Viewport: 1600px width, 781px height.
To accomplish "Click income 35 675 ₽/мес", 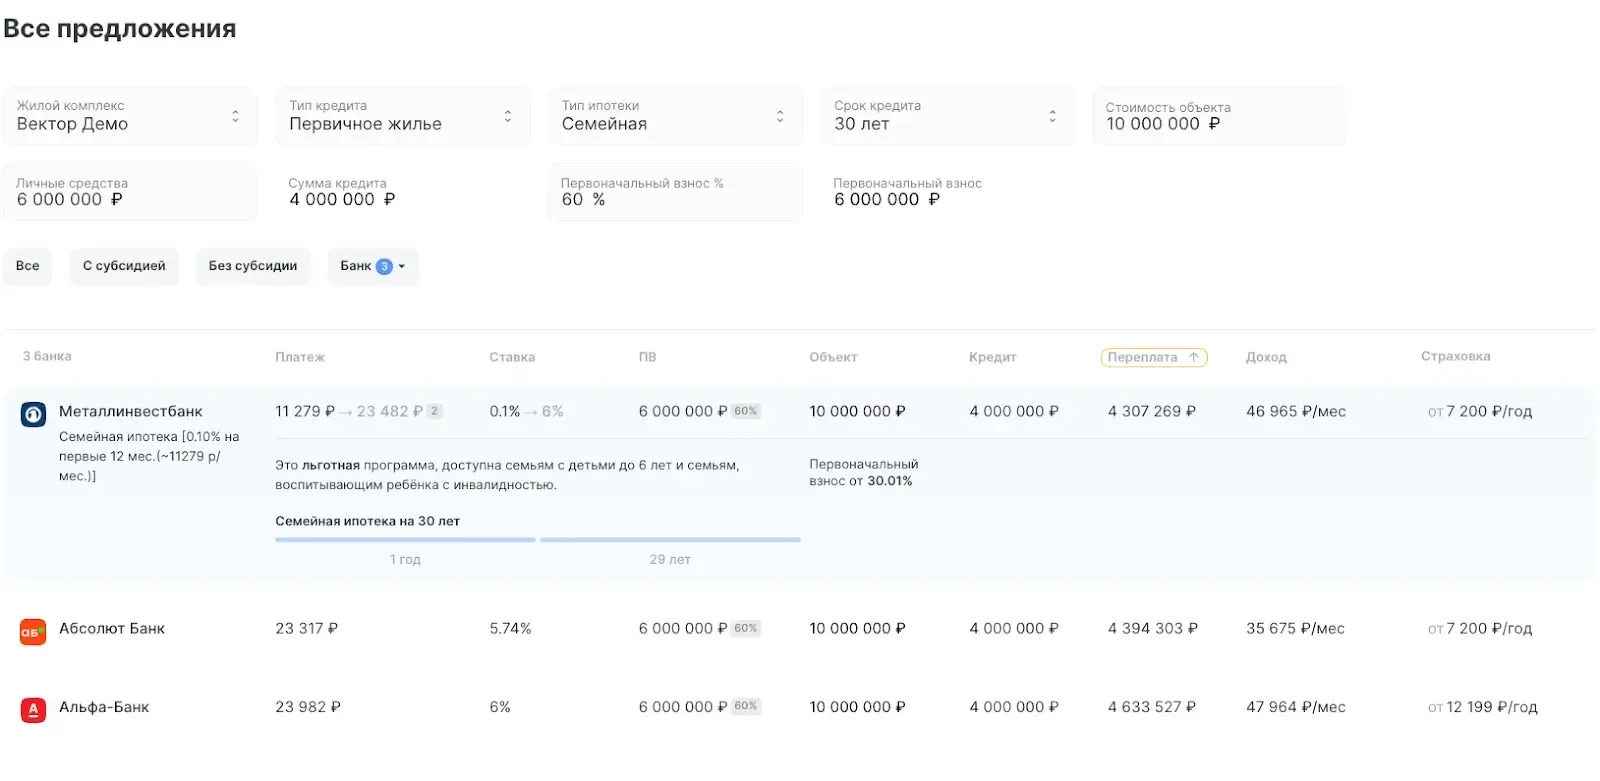I will pos(1295,628).
